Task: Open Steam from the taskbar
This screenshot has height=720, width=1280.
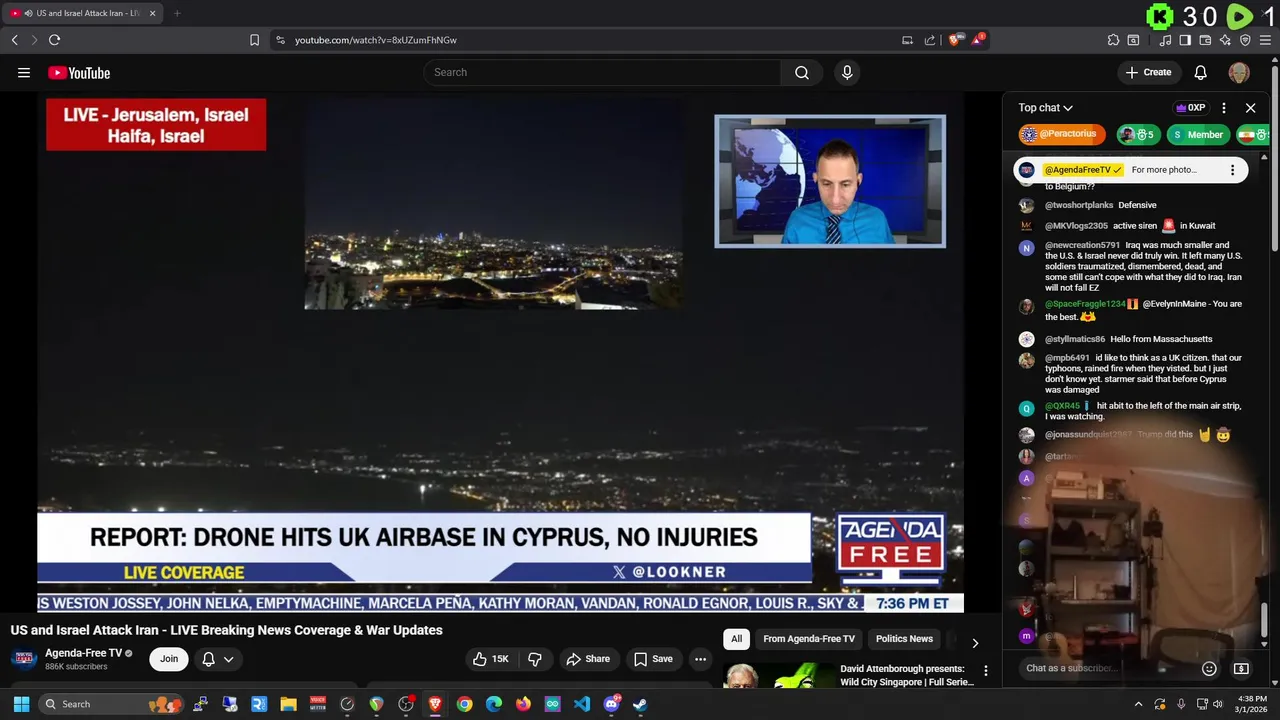Action: coord(640,704)
